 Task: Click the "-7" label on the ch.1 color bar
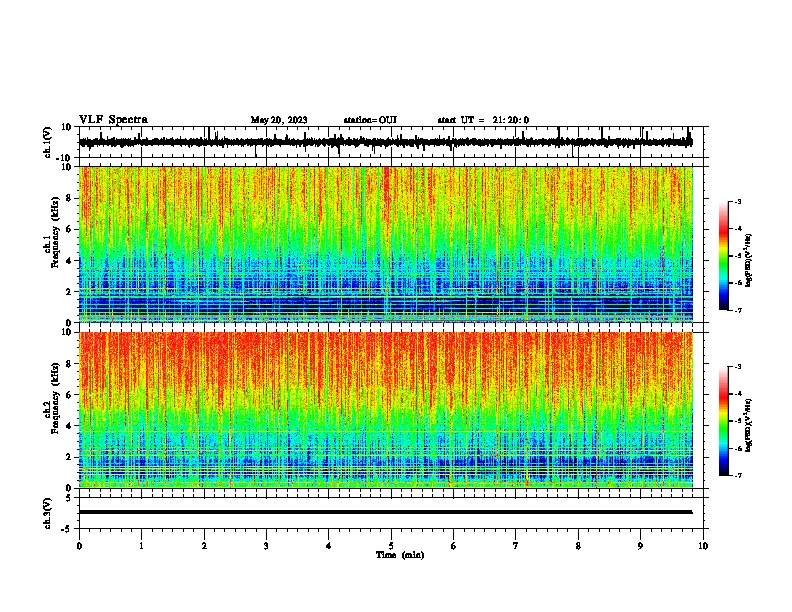(x=738, y=310)
